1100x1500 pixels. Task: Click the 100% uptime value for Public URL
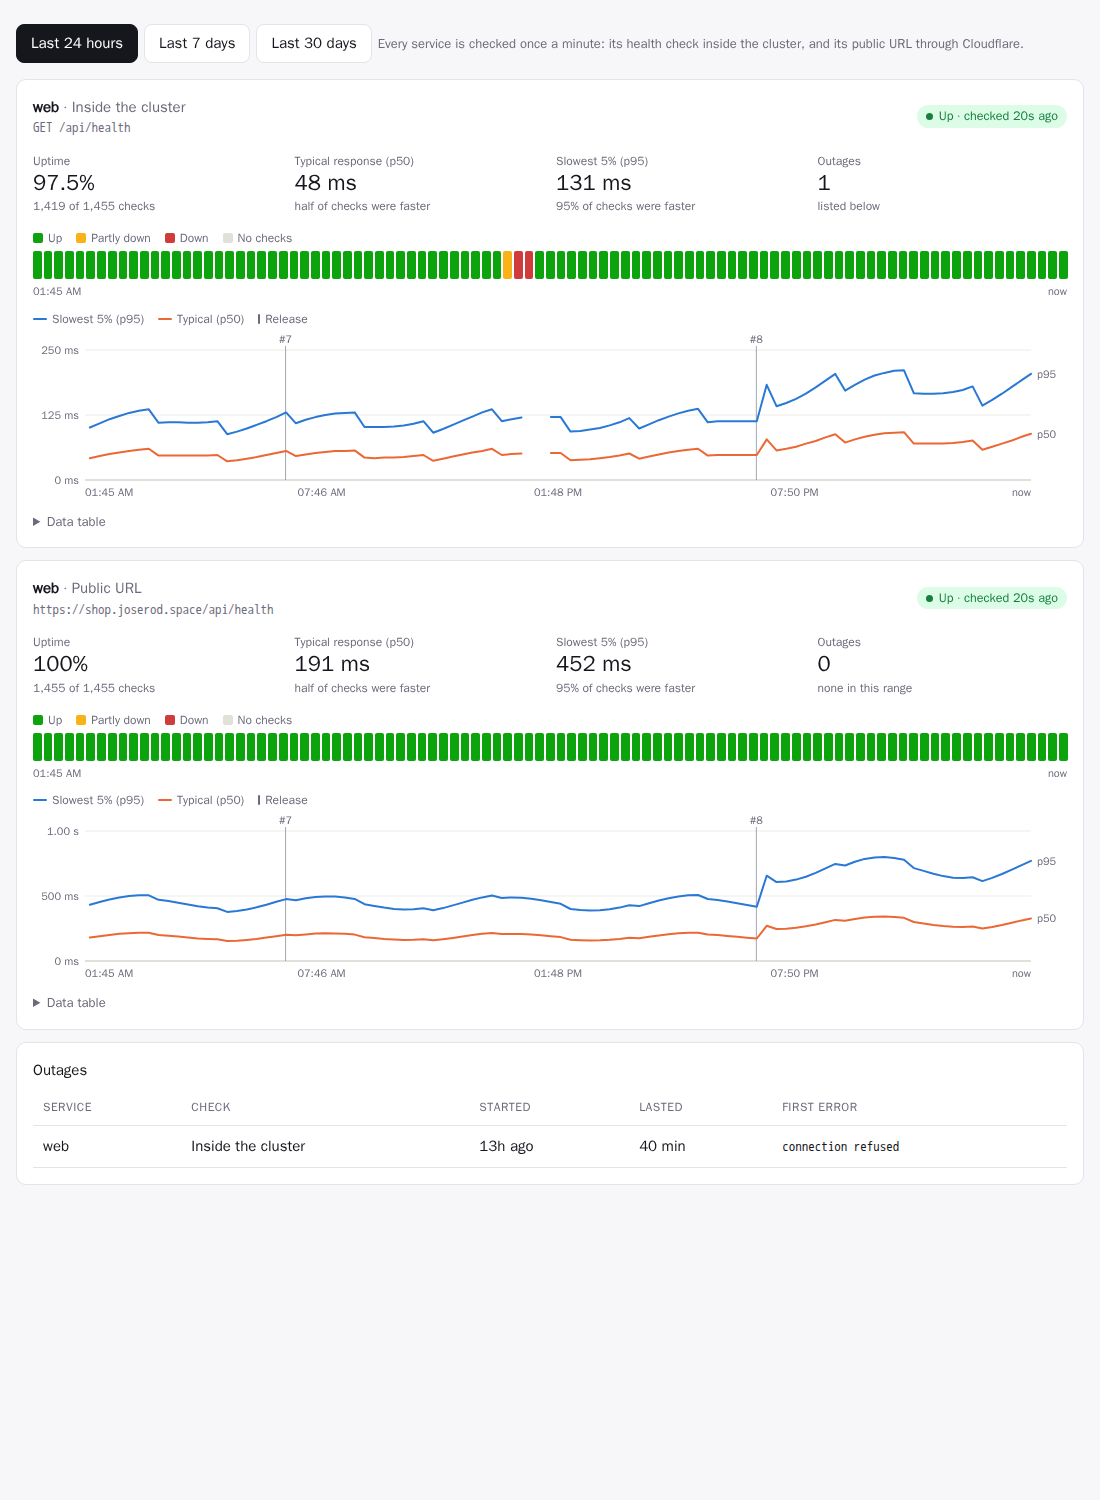61,664
